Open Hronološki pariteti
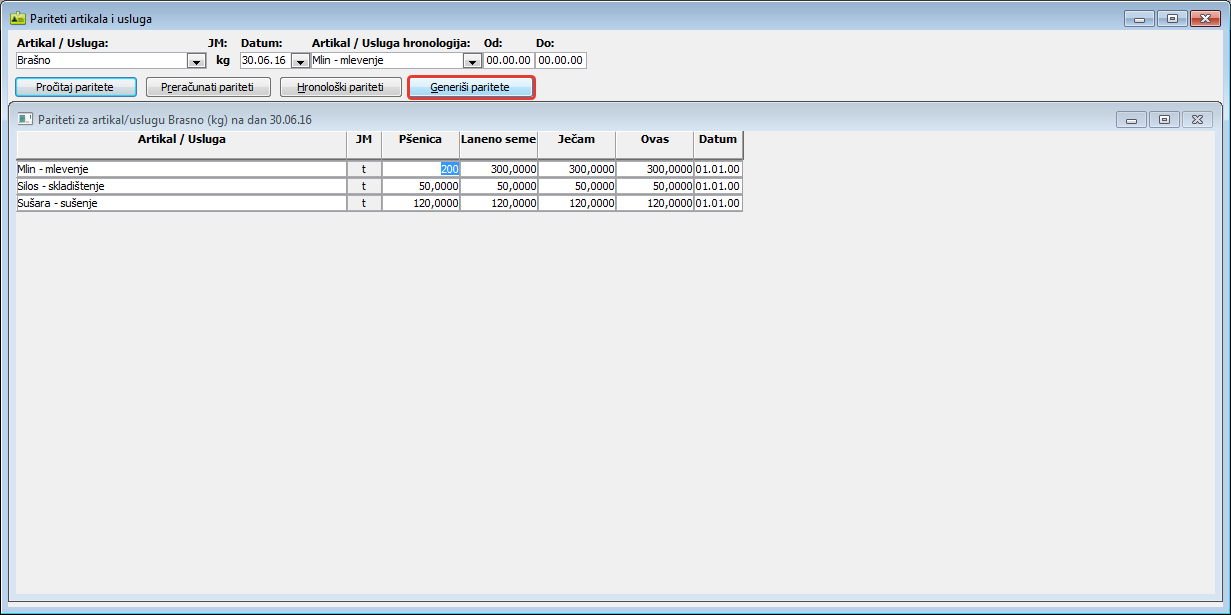 coord(340,88)
